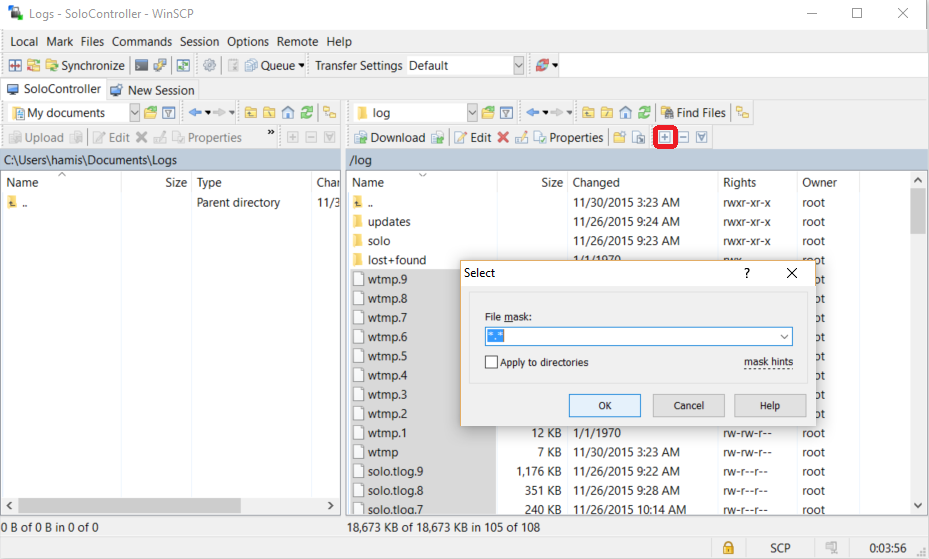Viewport: 929px width, 559px height.
Task: Click the remote open directory folder icon
Action: [x=488, y=113]
